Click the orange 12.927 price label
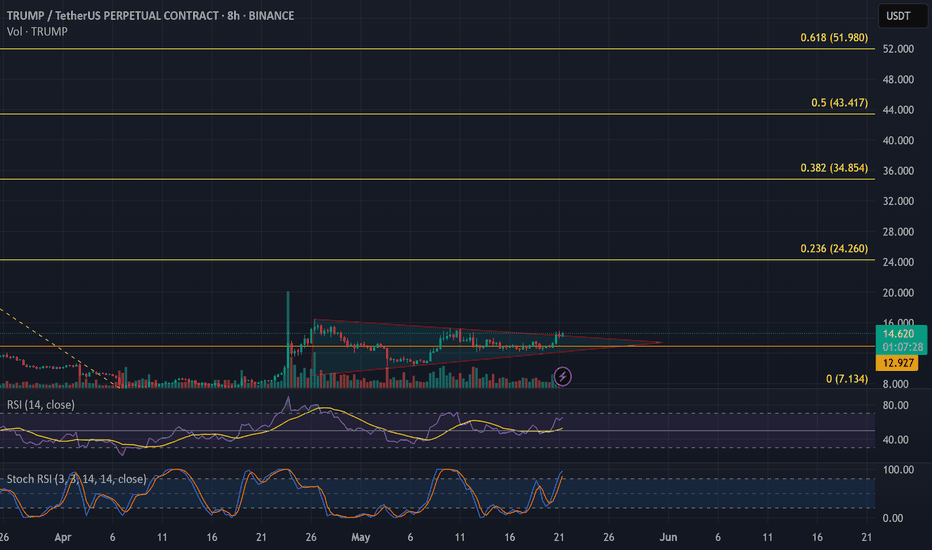Viewport: 932px width, 550px height. (x=898, y=363)
